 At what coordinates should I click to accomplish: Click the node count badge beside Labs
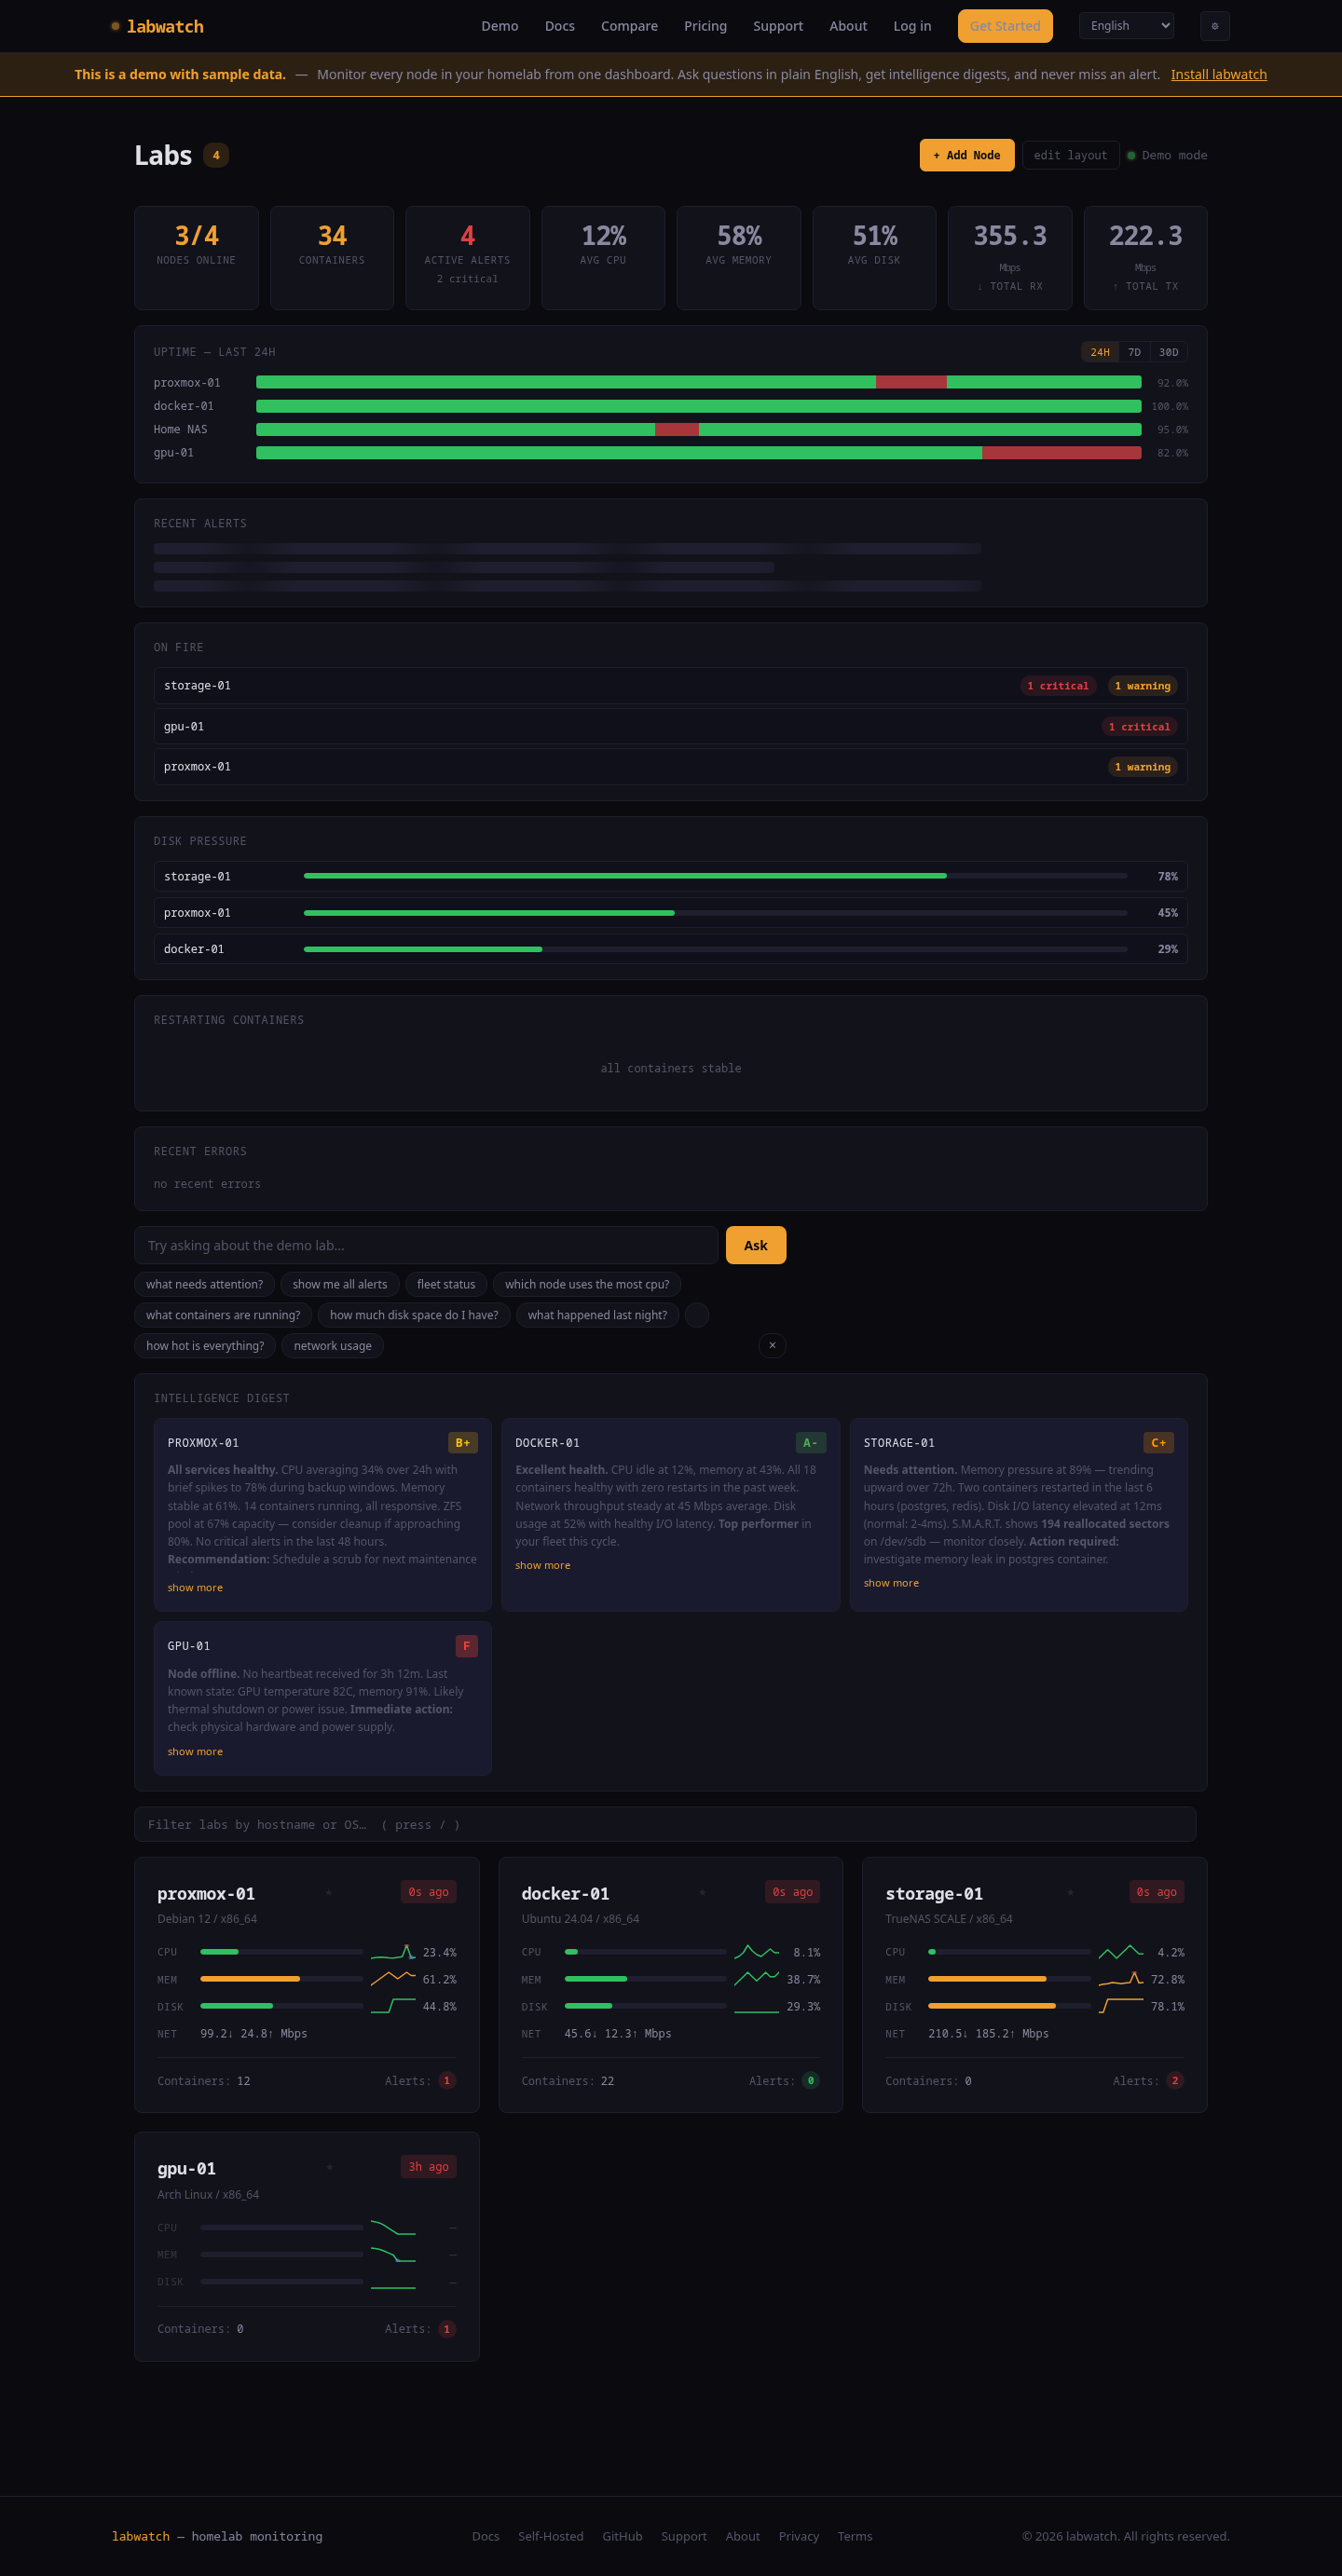click(216, 155)
